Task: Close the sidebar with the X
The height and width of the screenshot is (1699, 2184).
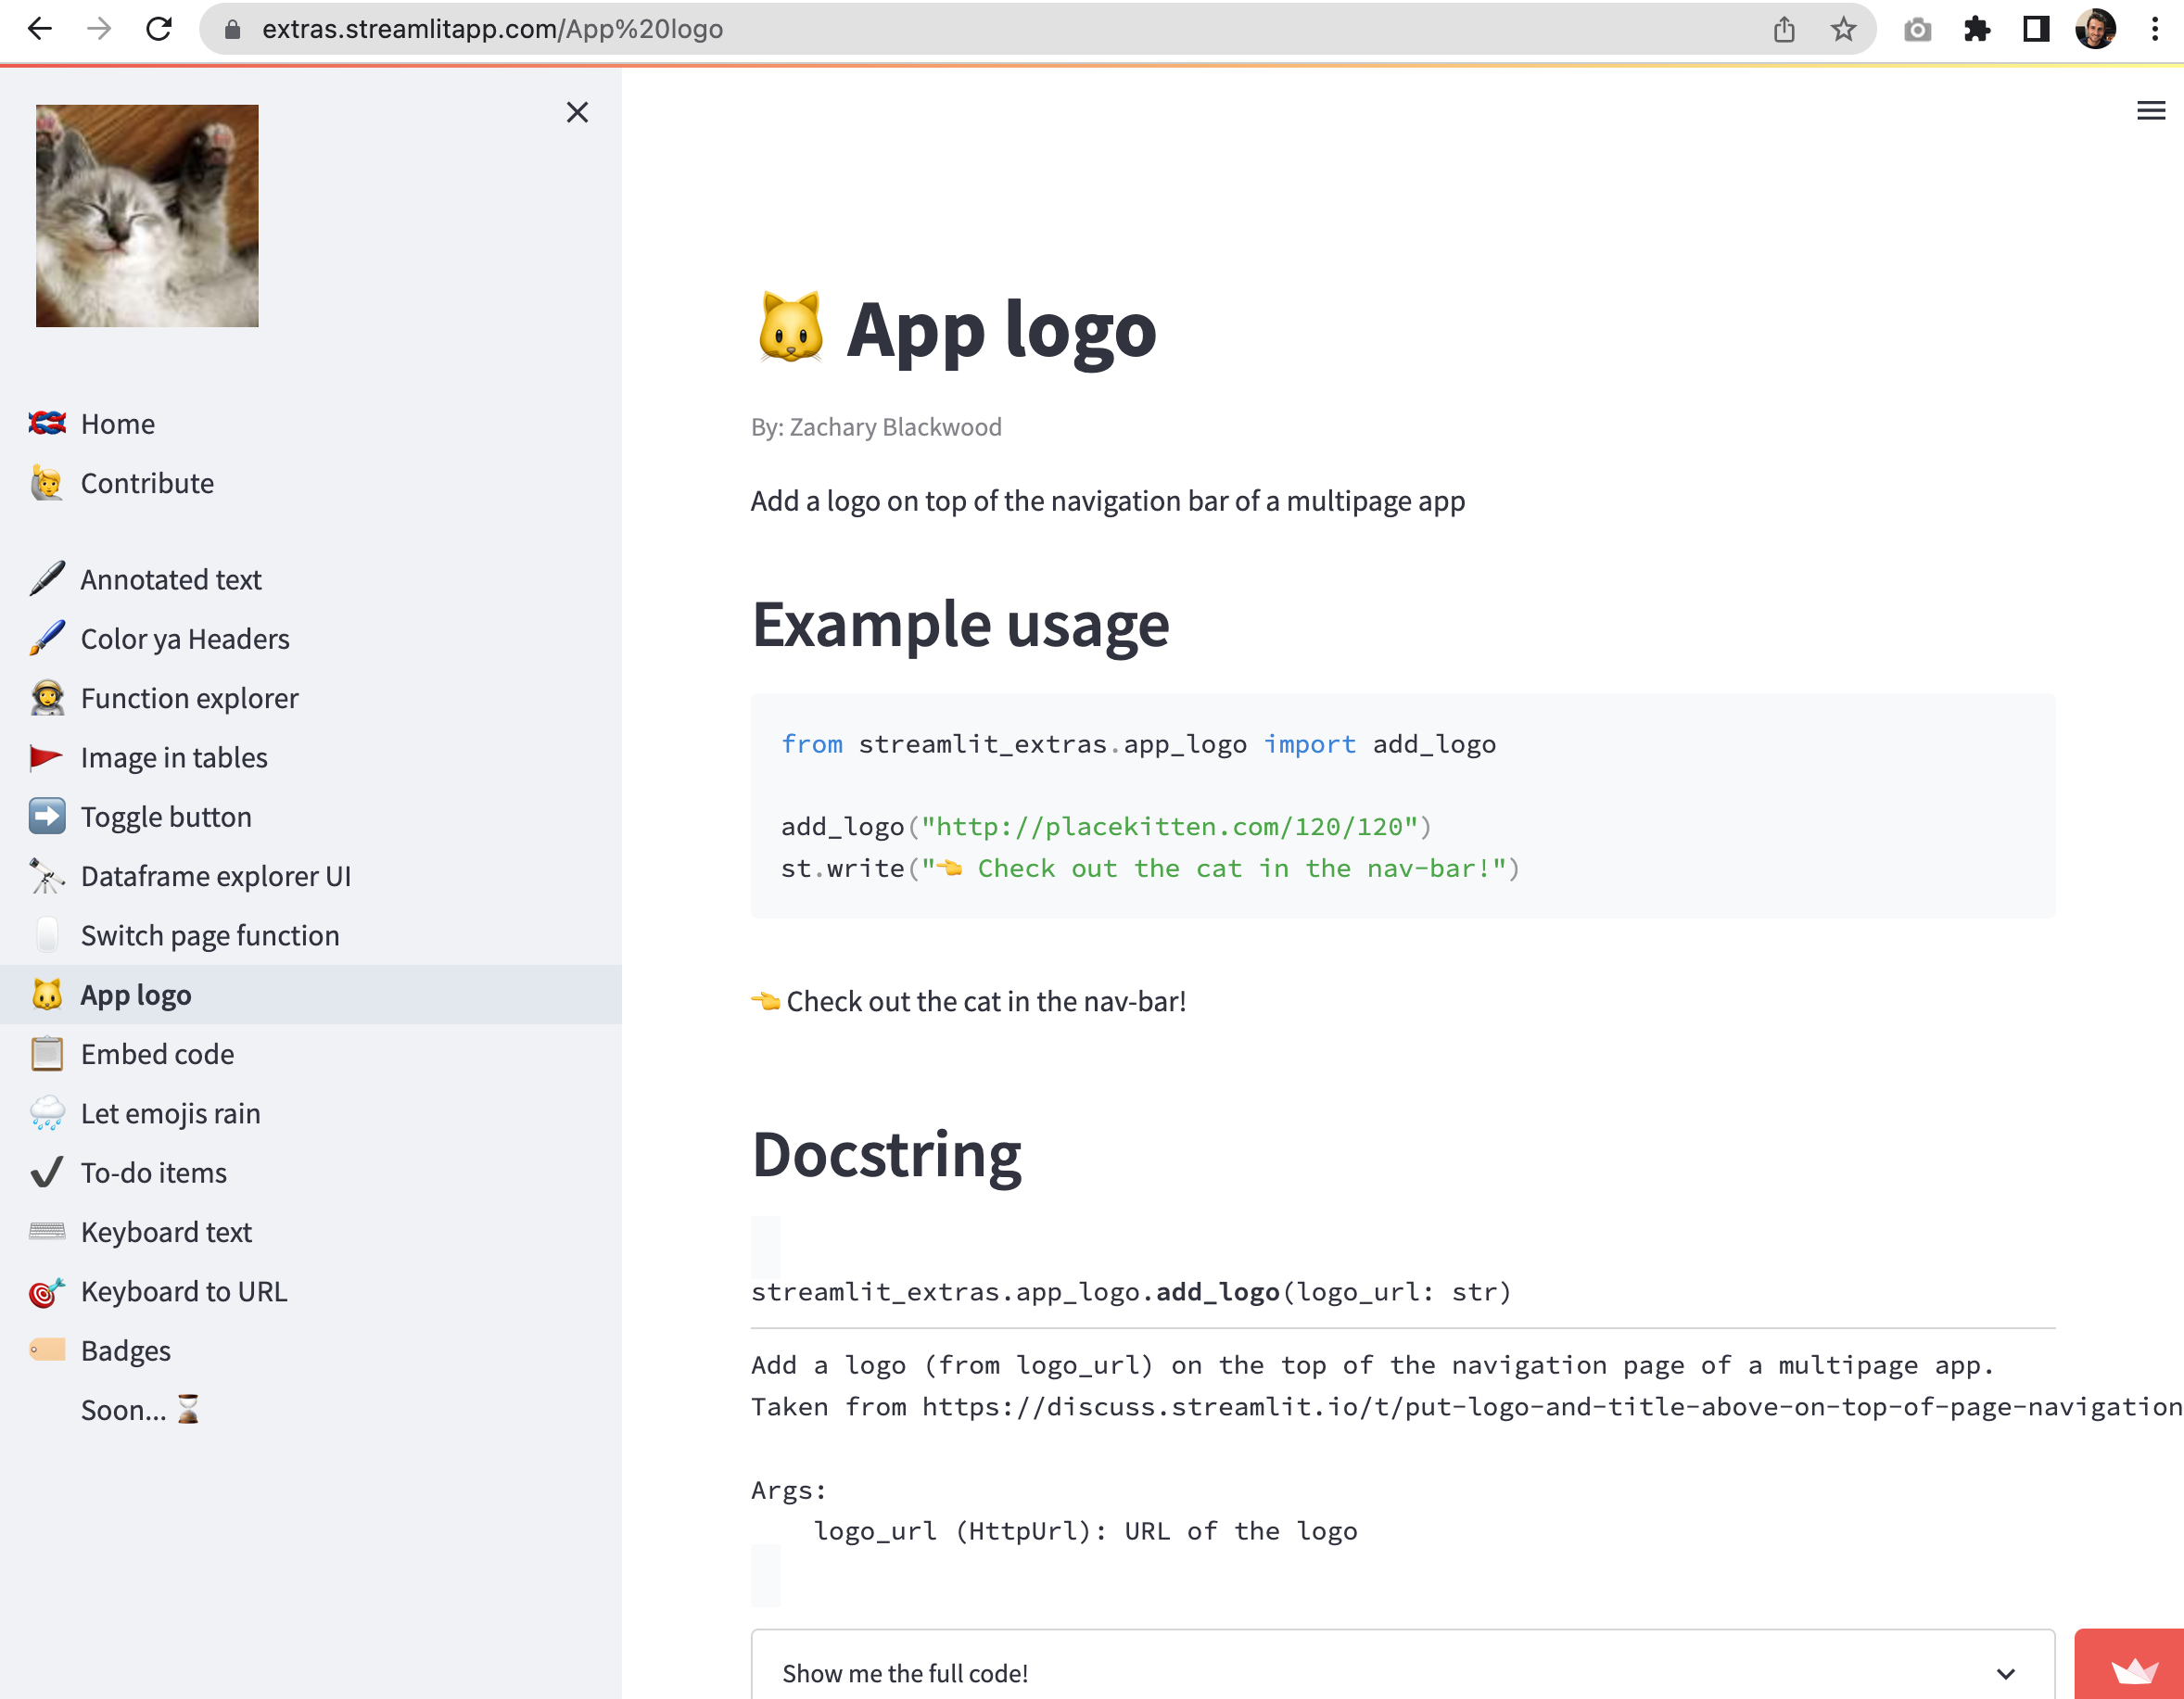Action: tap(577, 112)
